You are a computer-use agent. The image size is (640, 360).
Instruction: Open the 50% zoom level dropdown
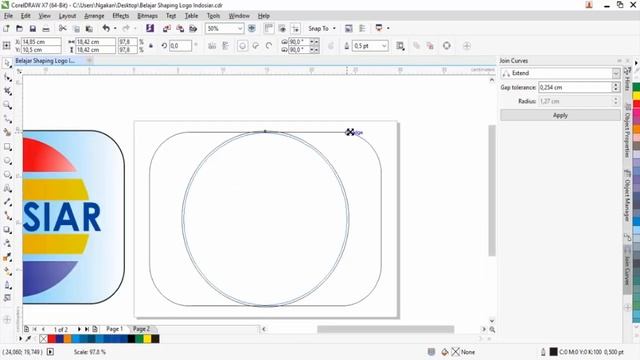[240, 28]
